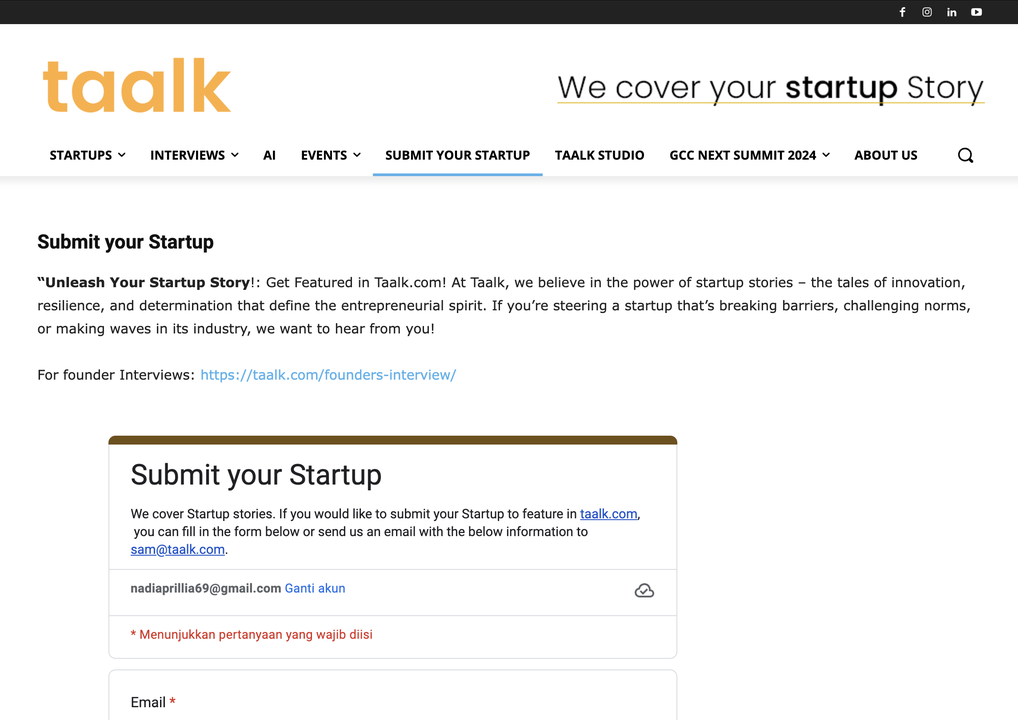Click the taalk.com link in form
Viewport: 1018px width, 720px height.
pyautogui.click(x=608, y=514)
